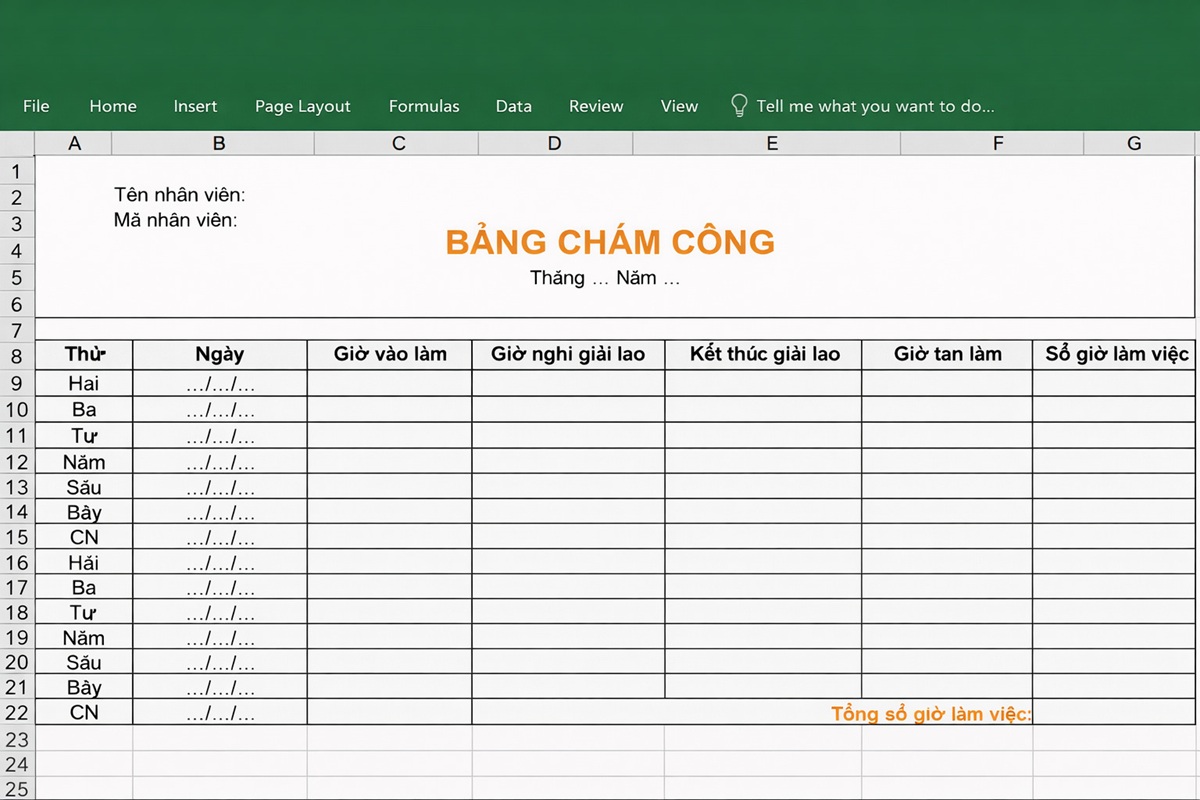Image resolution: width=1200 pixels, height=800 pixels.
Task: Click the Tell Me lightbulb icon
Action: coord(740,104)
